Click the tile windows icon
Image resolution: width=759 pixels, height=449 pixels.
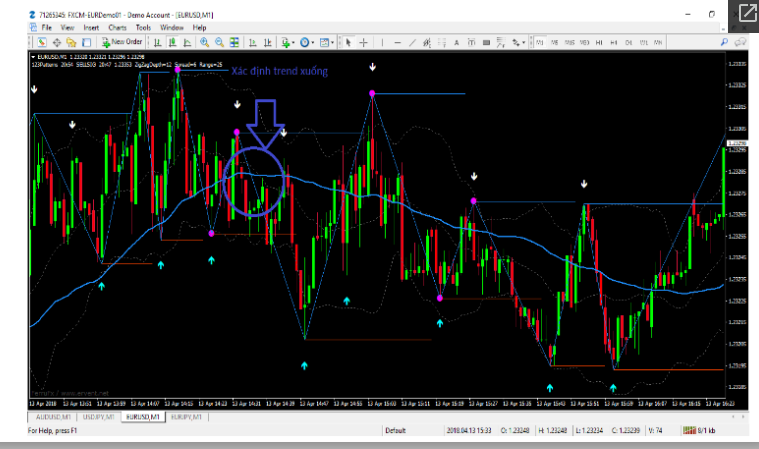[x=234, y=42]
